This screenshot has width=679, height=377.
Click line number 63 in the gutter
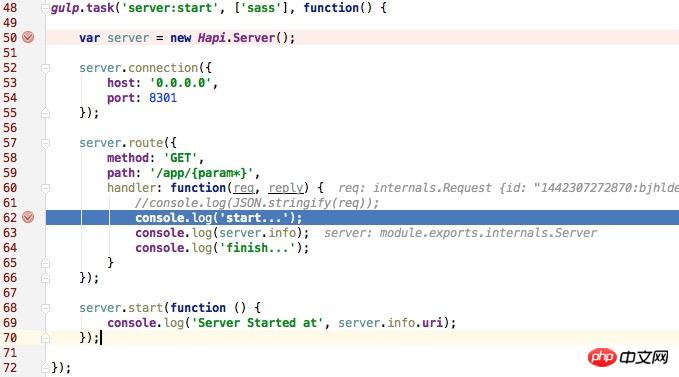point(10,233)
